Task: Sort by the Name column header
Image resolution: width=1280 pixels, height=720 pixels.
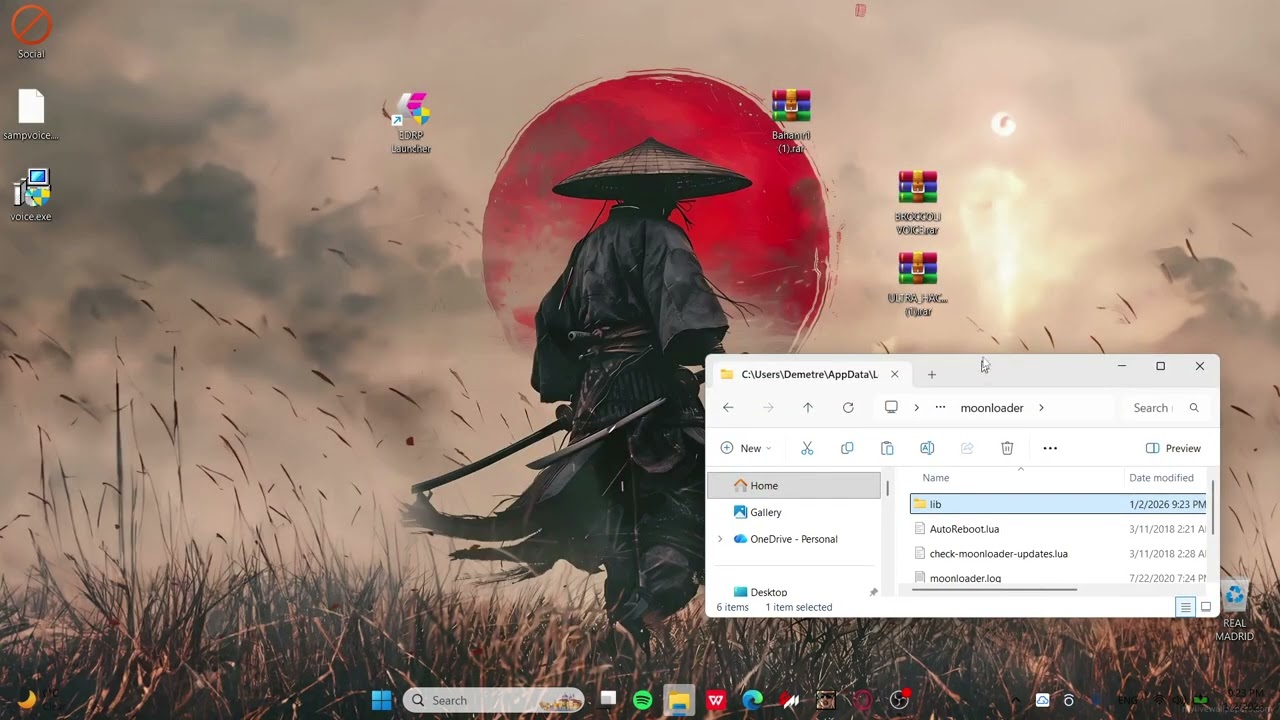Action: pyautogui.click(x=936, y=478)
